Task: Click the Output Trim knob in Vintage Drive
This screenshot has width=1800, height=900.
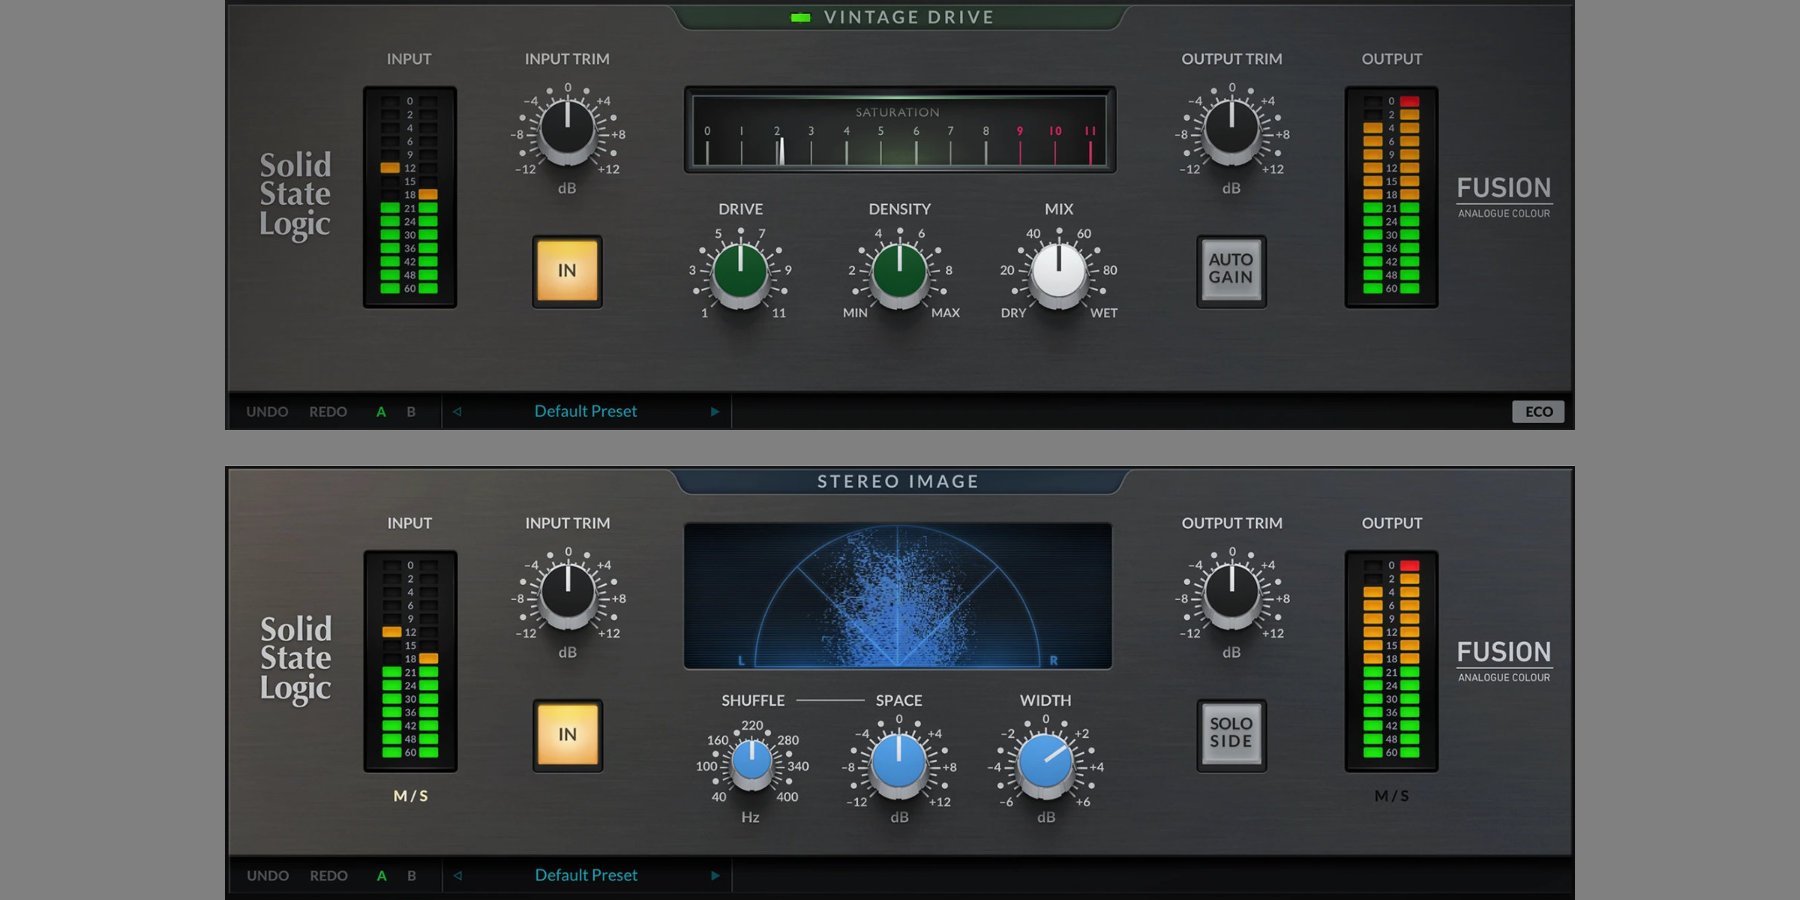Action: click(1231, 131)
